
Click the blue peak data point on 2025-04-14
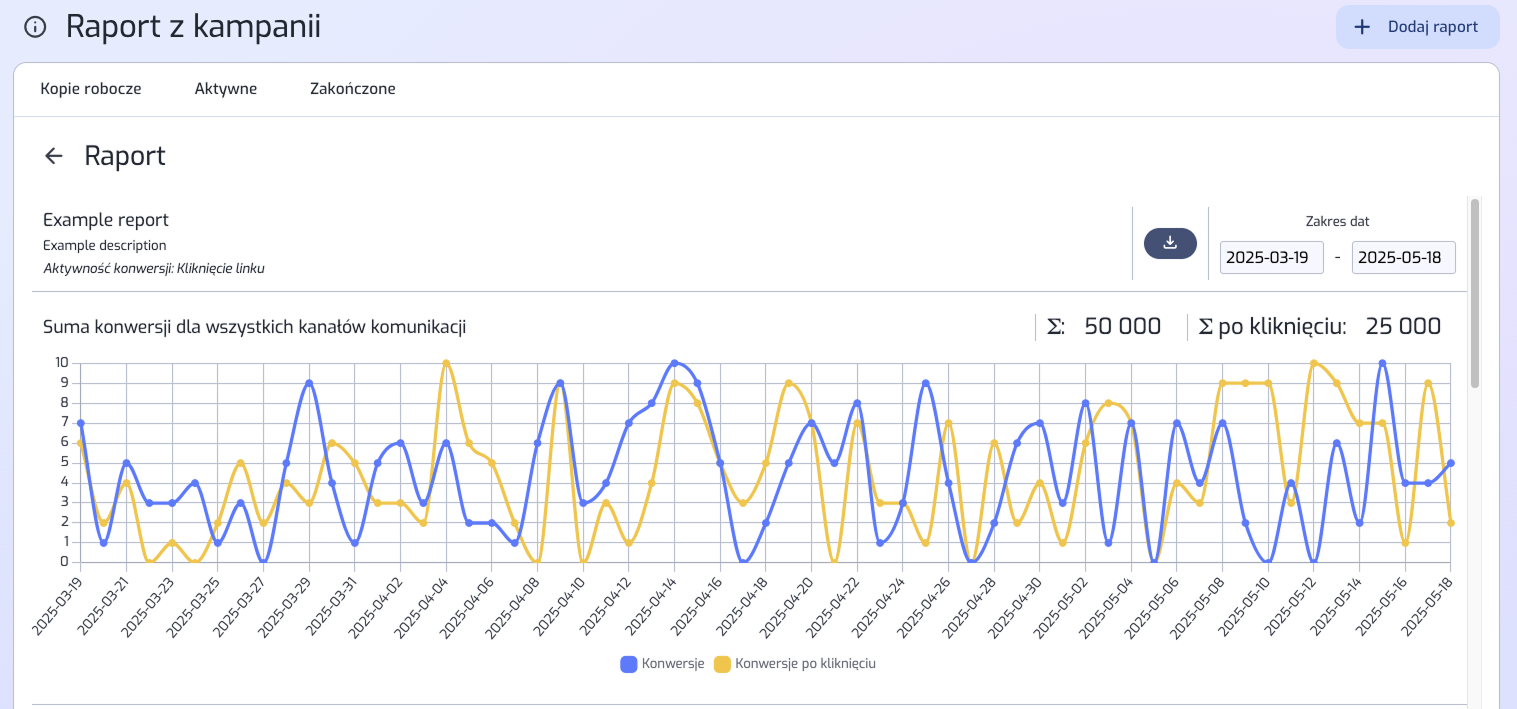[674, 363]
